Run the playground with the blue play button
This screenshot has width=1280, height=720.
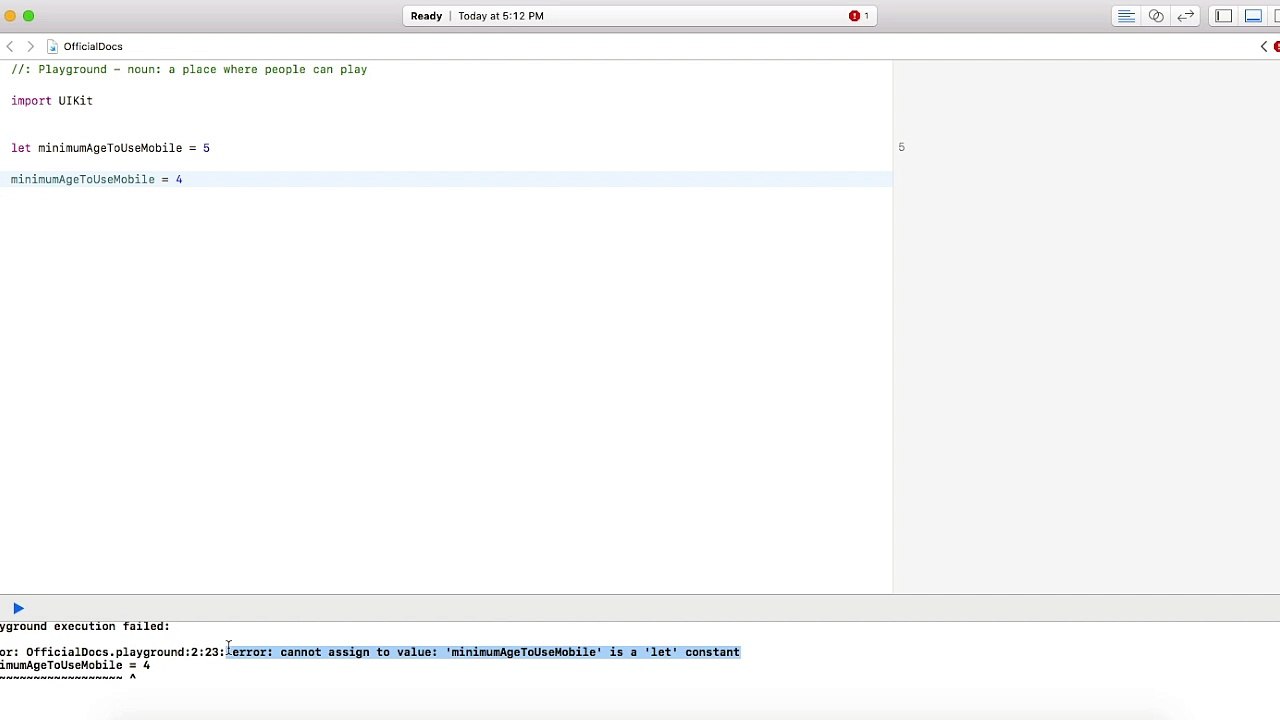coord(18,608)
